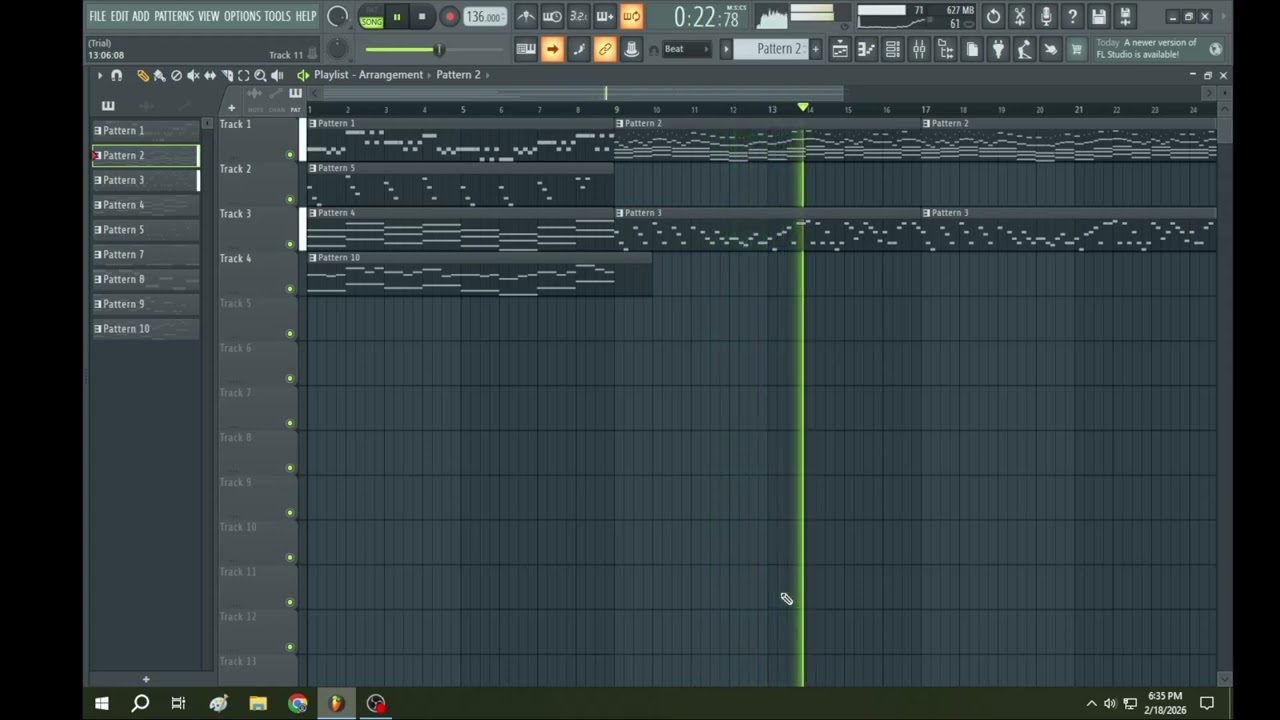The image size is (1280, 720).
Task: Open the Beat snap dropdown
Action: [686, 49]
